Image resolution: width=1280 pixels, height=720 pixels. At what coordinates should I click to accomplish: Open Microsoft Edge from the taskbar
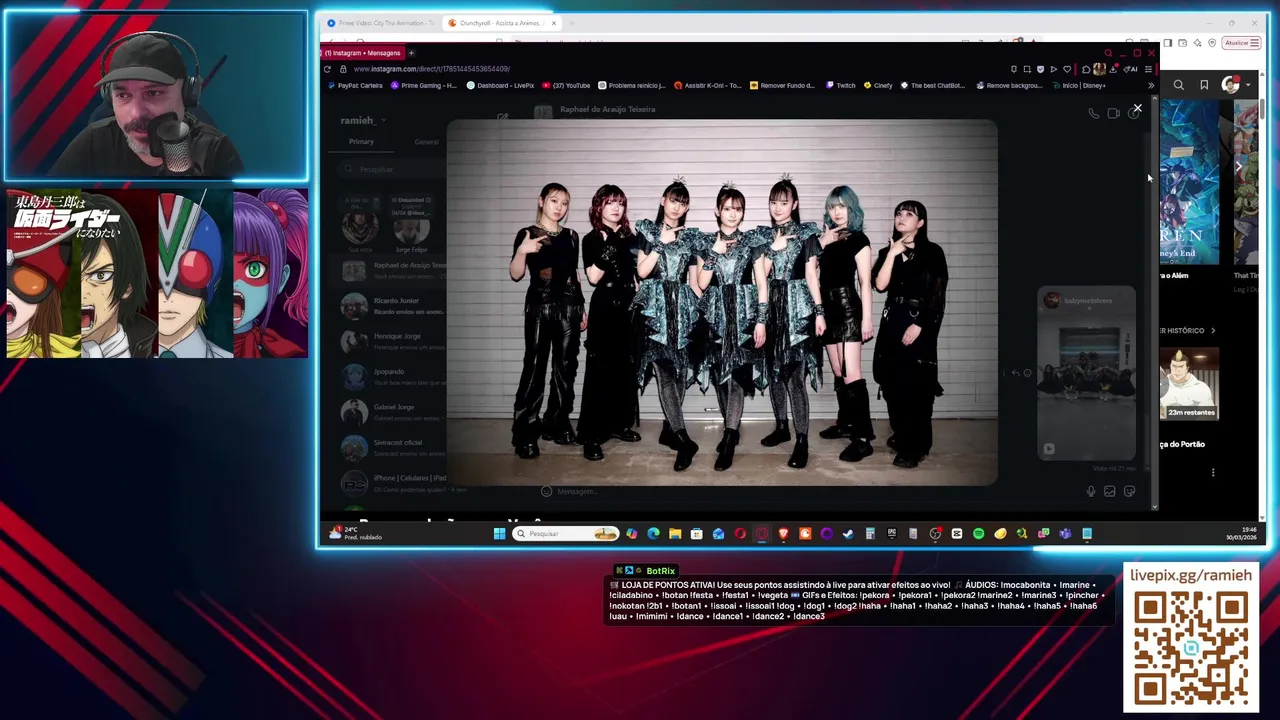[653, 534]
